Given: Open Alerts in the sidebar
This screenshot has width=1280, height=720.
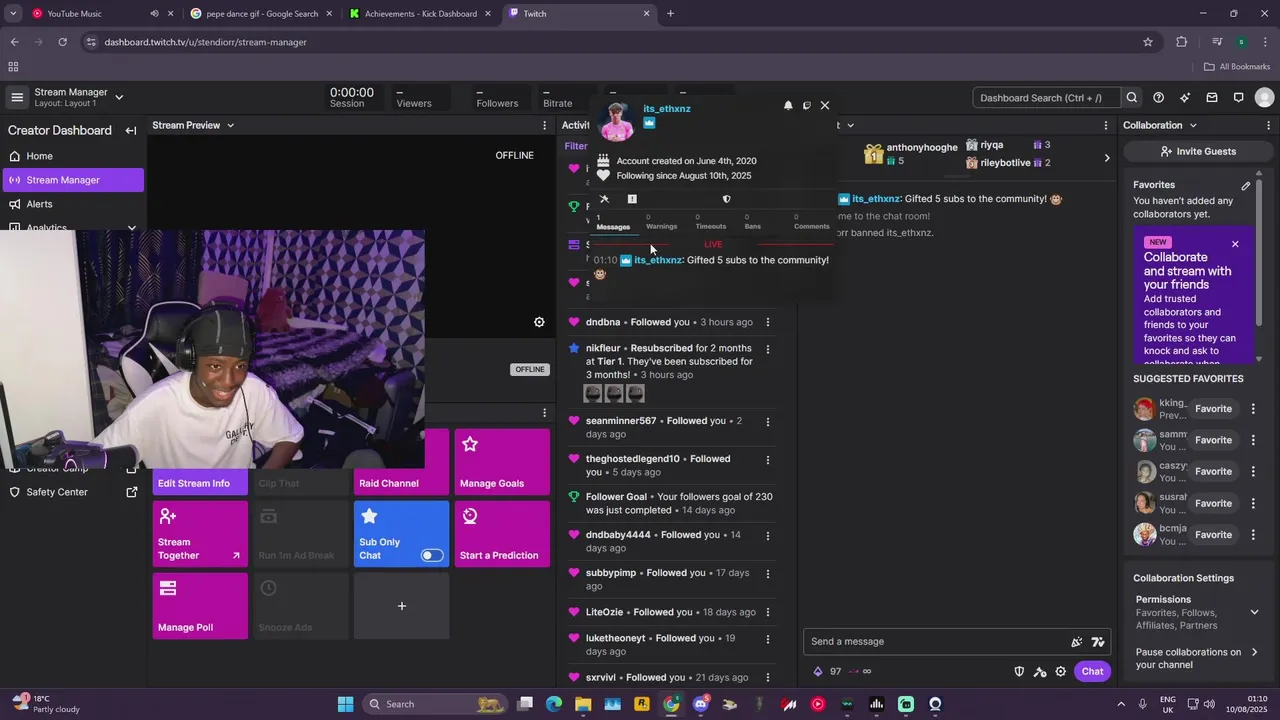Looking at the screenshot, I should [x=72, y=204].
